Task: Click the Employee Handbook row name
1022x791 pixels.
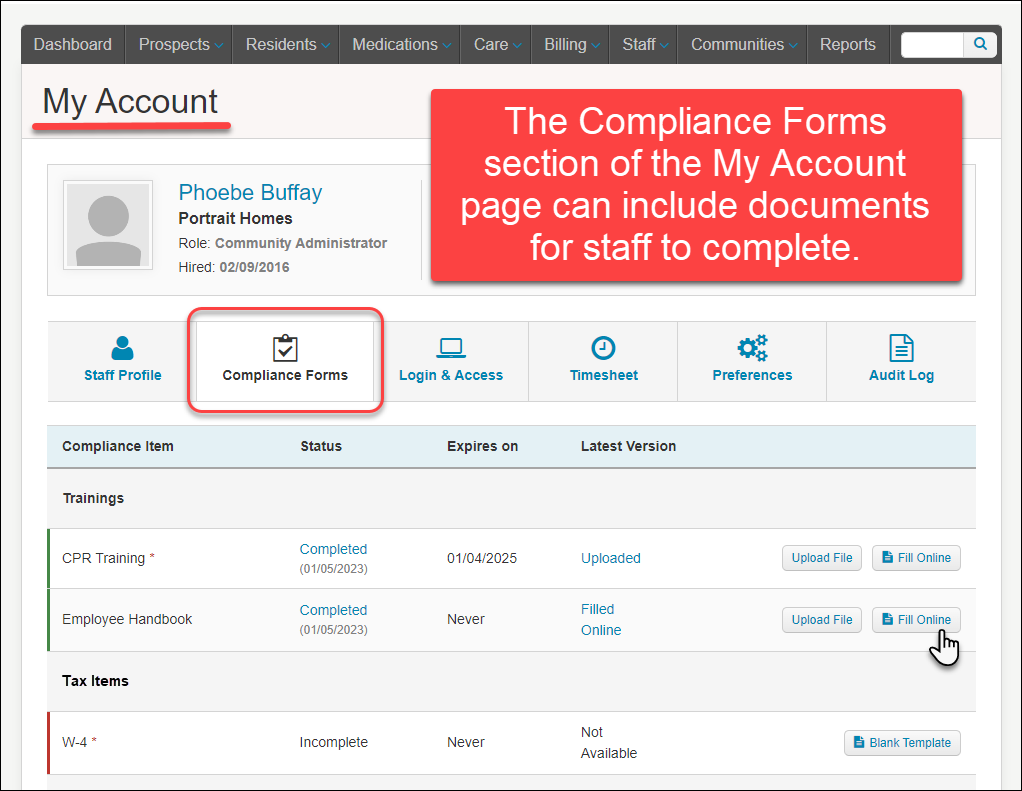Action: [127, 620]
